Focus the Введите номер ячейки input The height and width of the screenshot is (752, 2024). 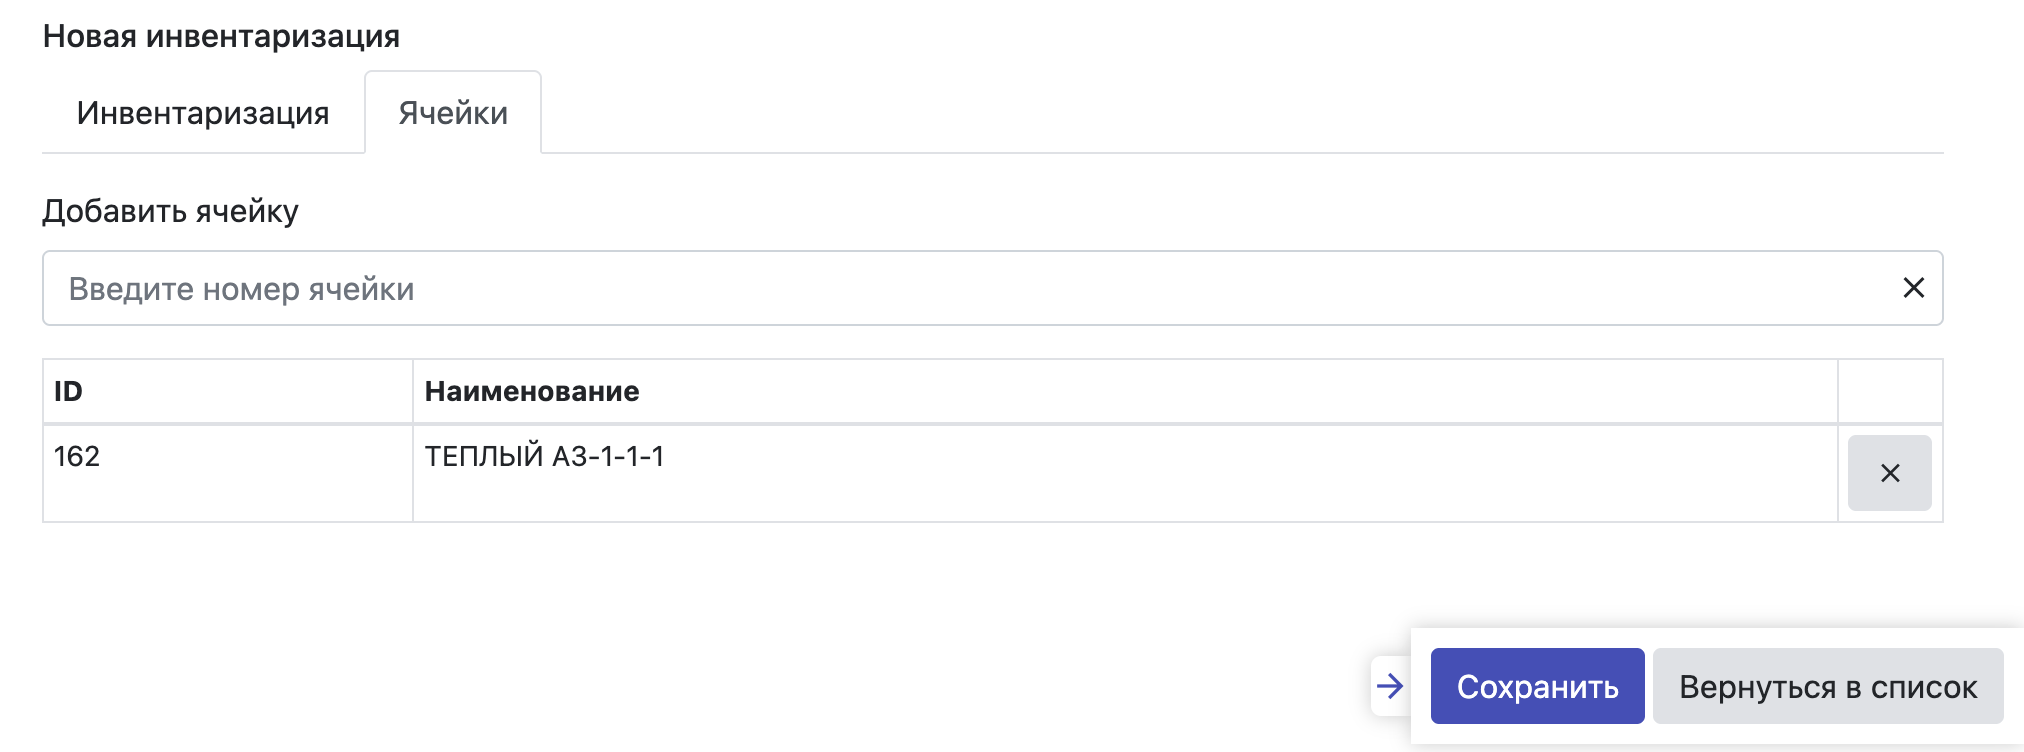[x=960, y=288]
